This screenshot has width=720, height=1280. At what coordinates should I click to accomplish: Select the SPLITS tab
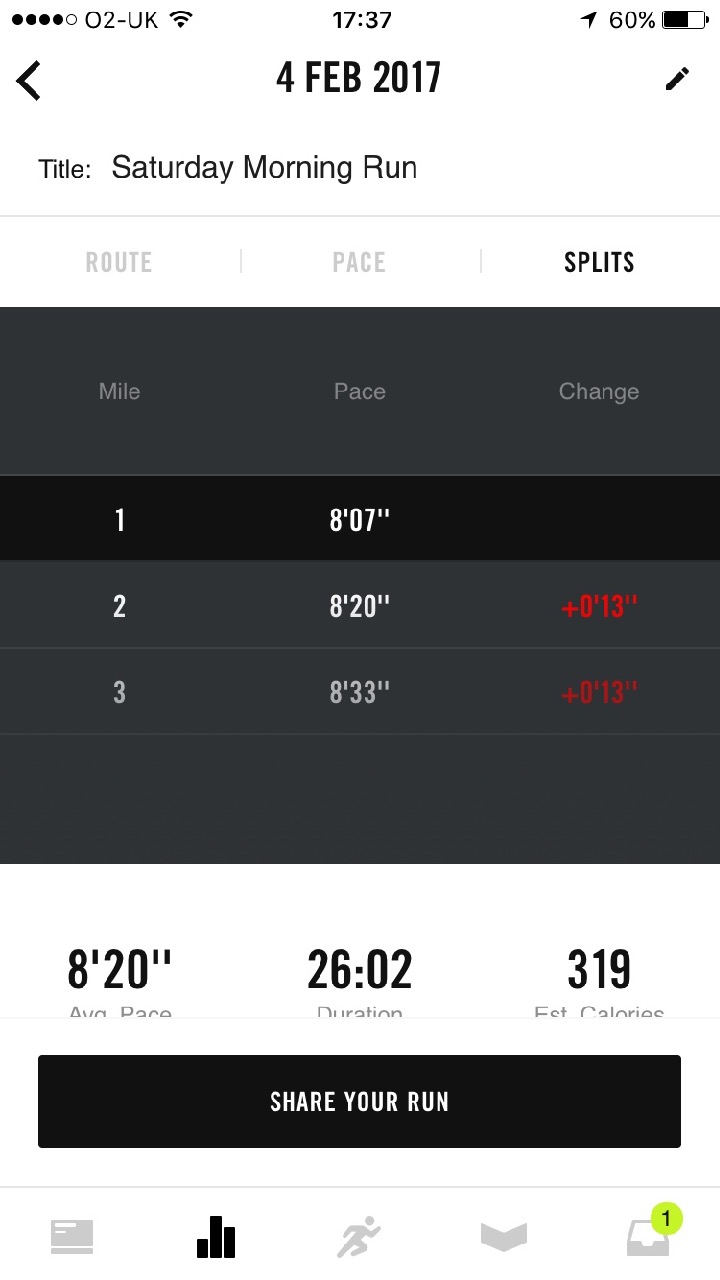click(x=599, y=262)
